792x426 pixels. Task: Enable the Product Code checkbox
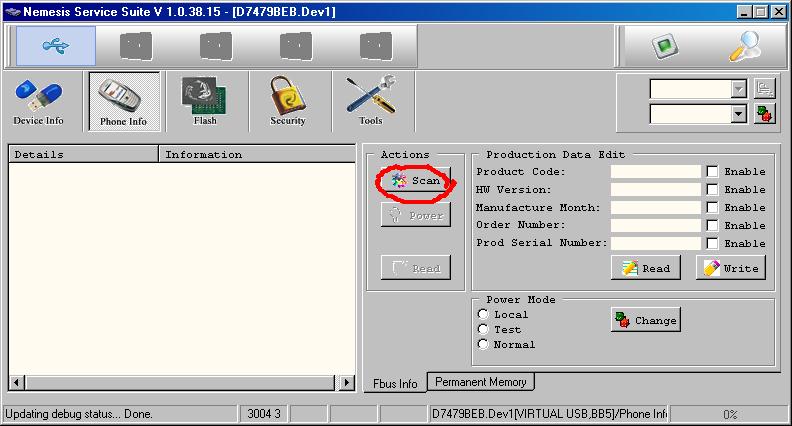[x=712, y=171]
